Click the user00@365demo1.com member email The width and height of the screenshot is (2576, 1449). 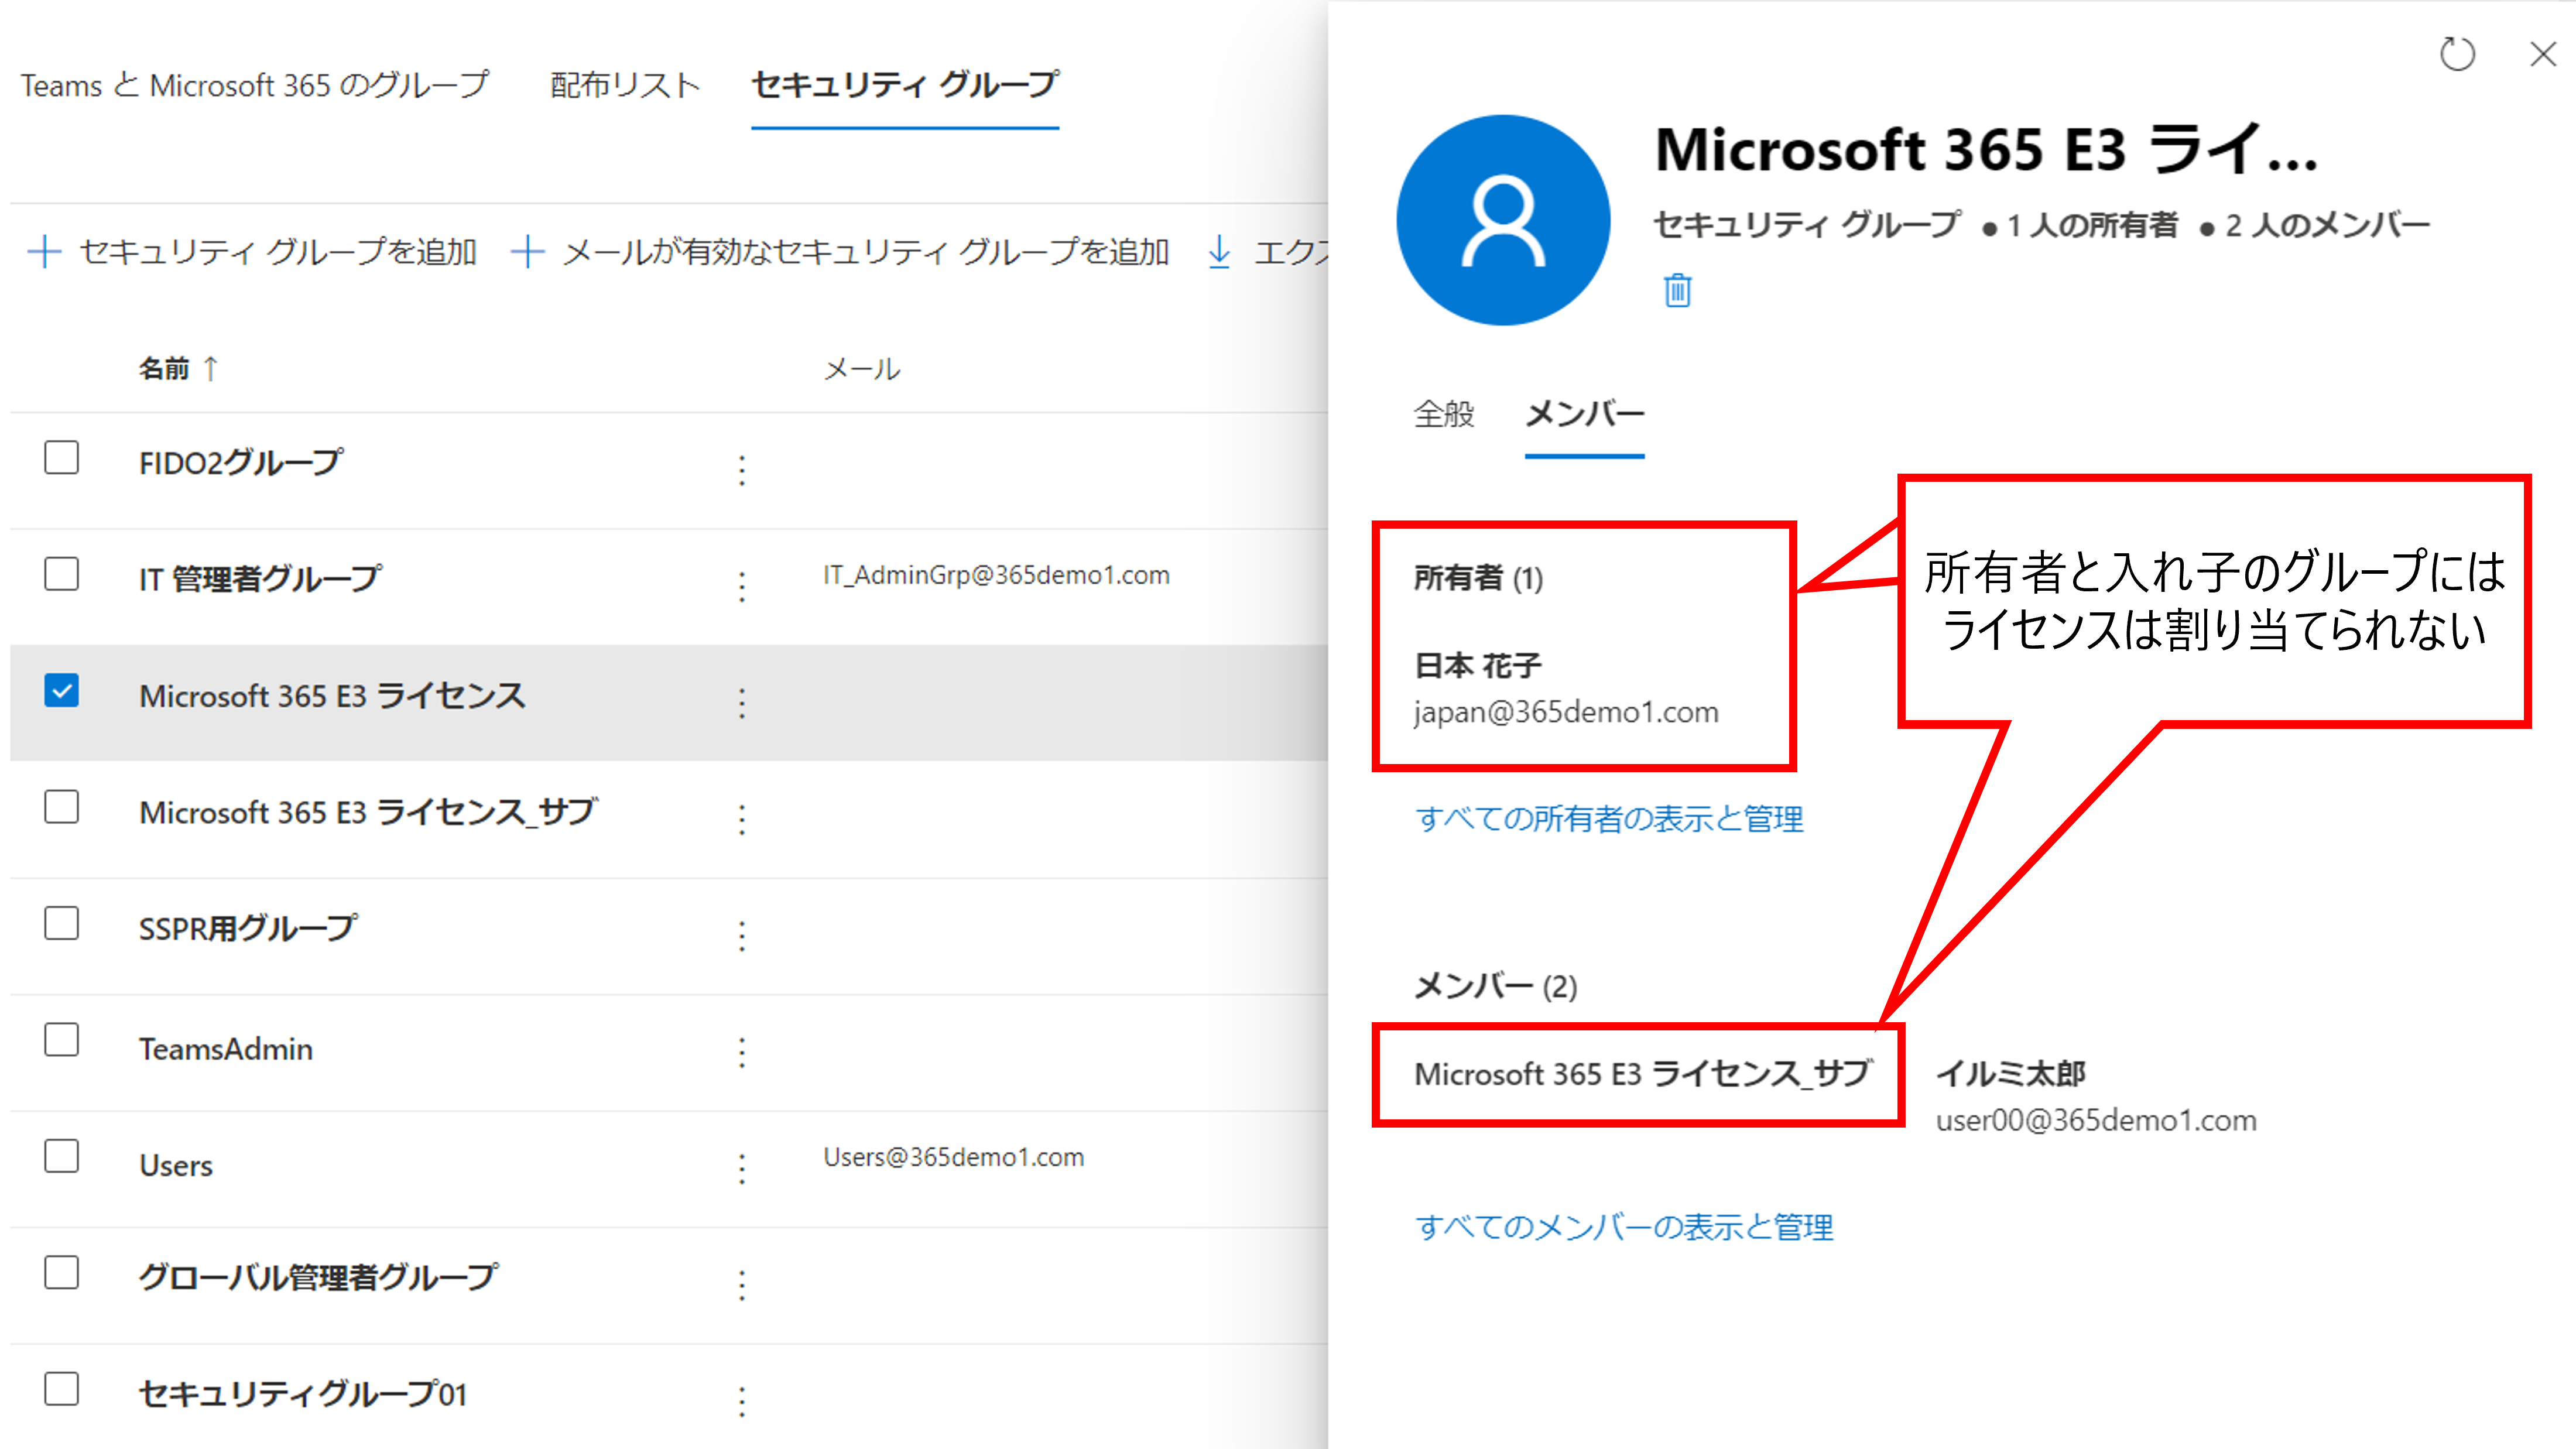click(x=2096, y=1120)
